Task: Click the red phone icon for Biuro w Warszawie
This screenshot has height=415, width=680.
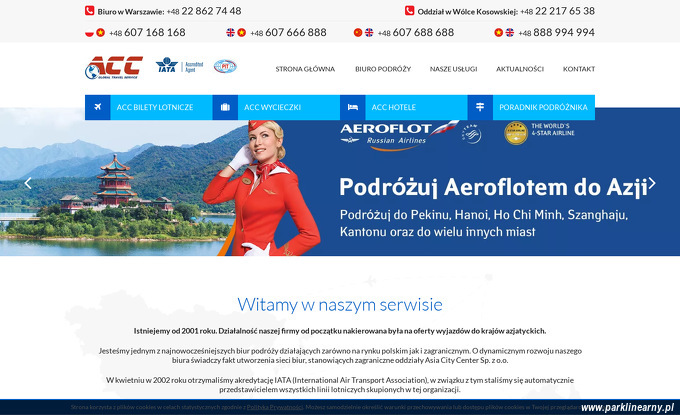Action: pos(89,11)
